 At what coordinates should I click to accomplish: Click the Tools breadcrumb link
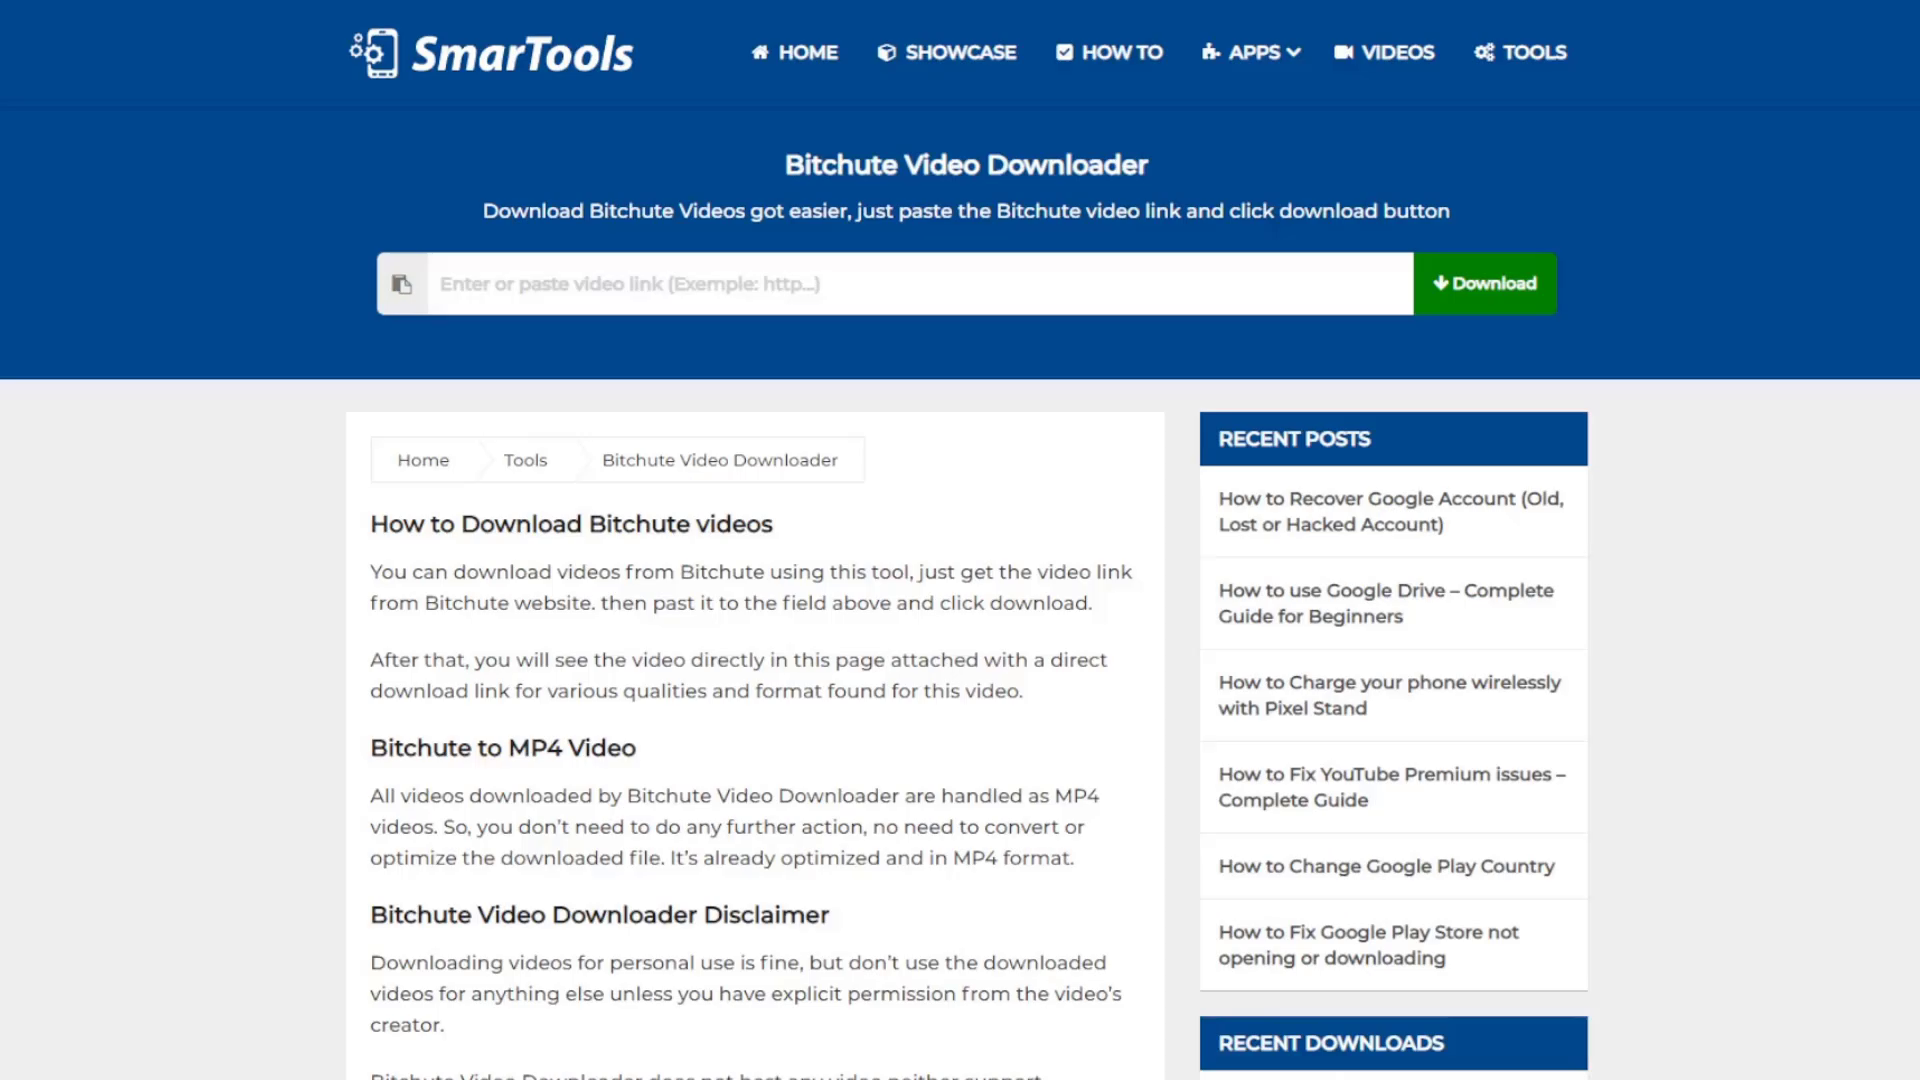[526, 460]
